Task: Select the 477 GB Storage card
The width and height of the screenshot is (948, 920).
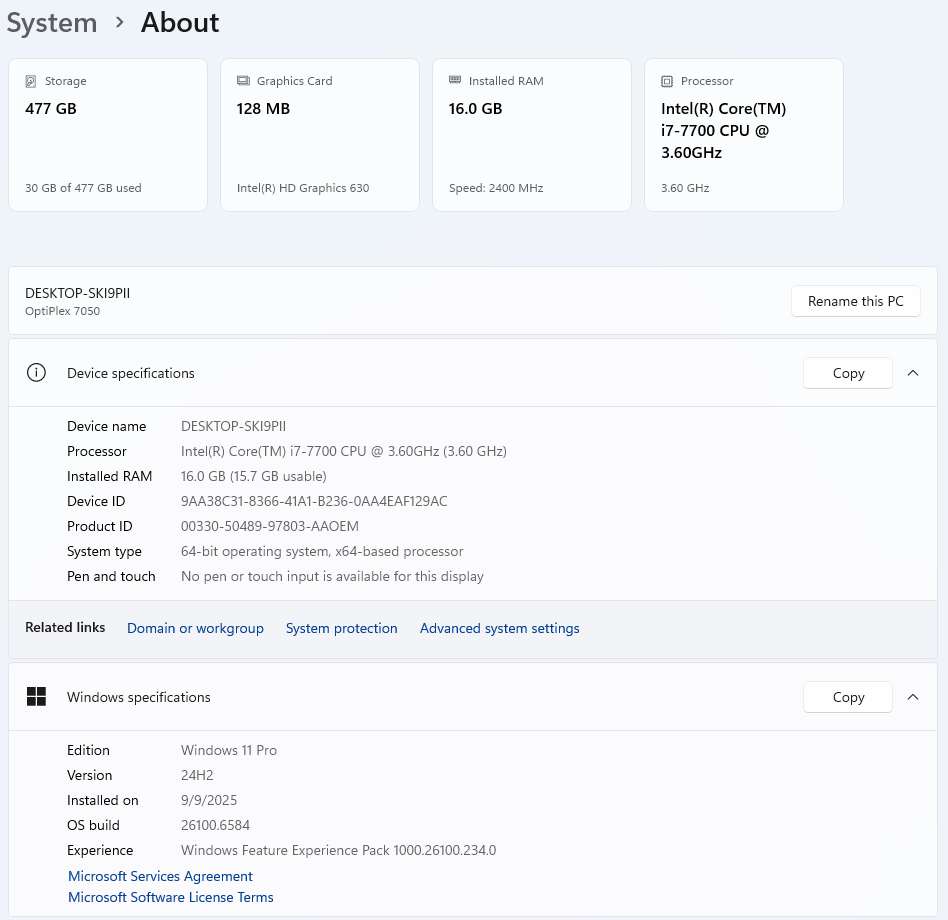Action: click(x=108, y=135)
